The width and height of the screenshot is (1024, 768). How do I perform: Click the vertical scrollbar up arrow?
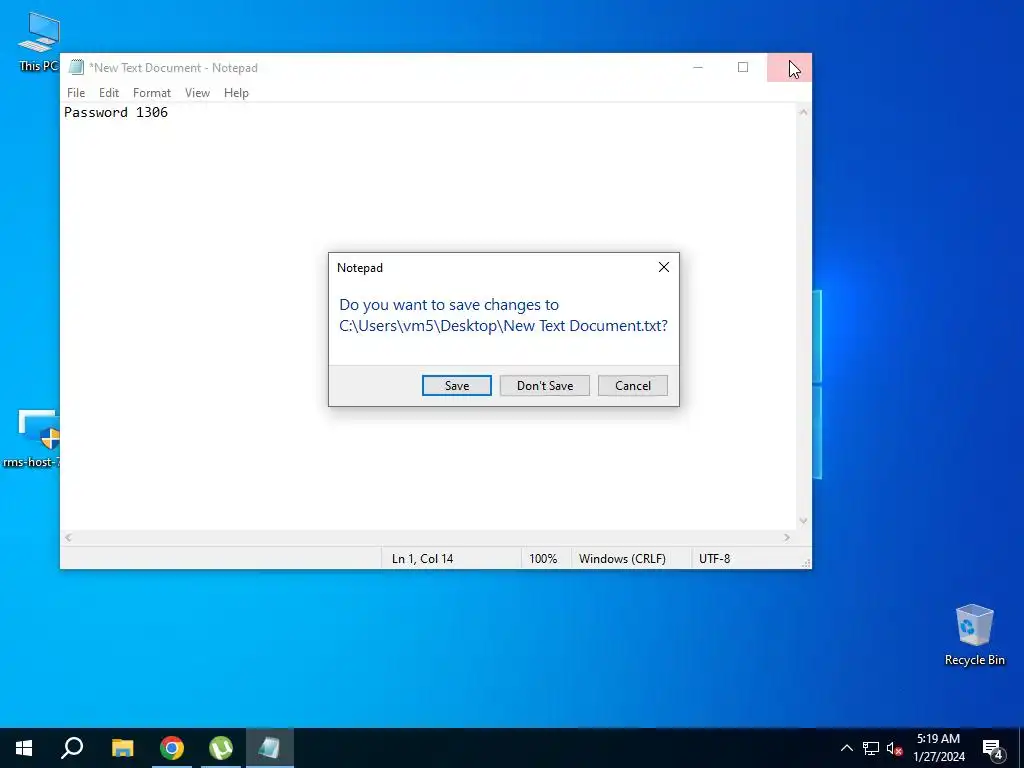pos(803,112)
